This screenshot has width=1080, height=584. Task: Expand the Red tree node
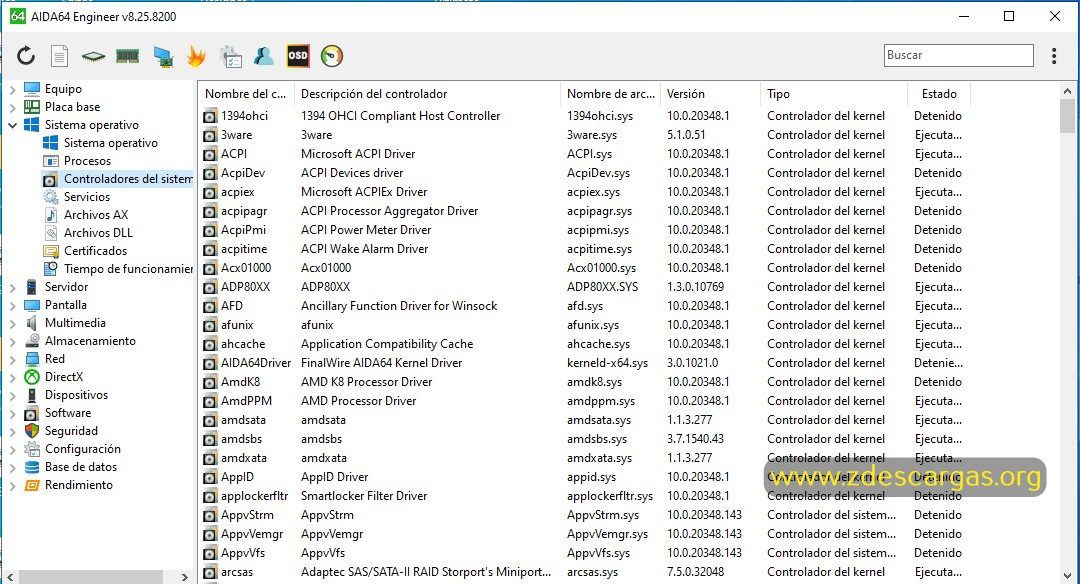[12, 359]
